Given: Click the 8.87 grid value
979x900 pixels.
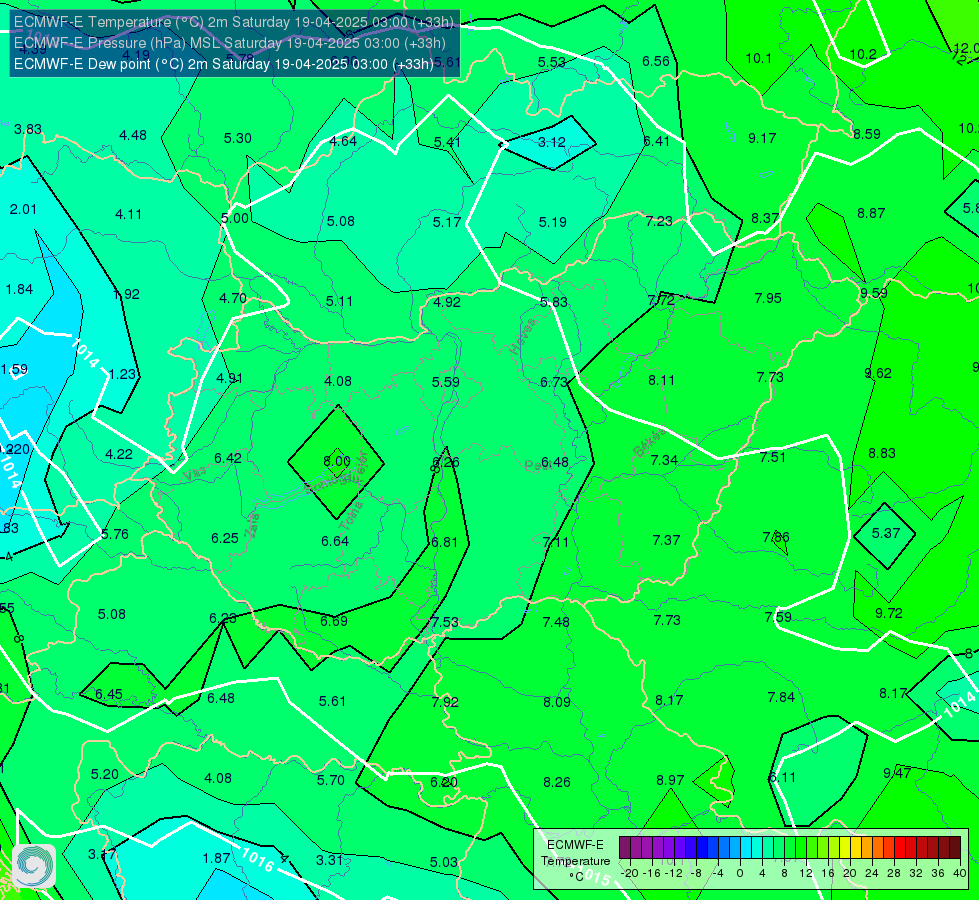Looking at the screenshot, I should [871, 214].
